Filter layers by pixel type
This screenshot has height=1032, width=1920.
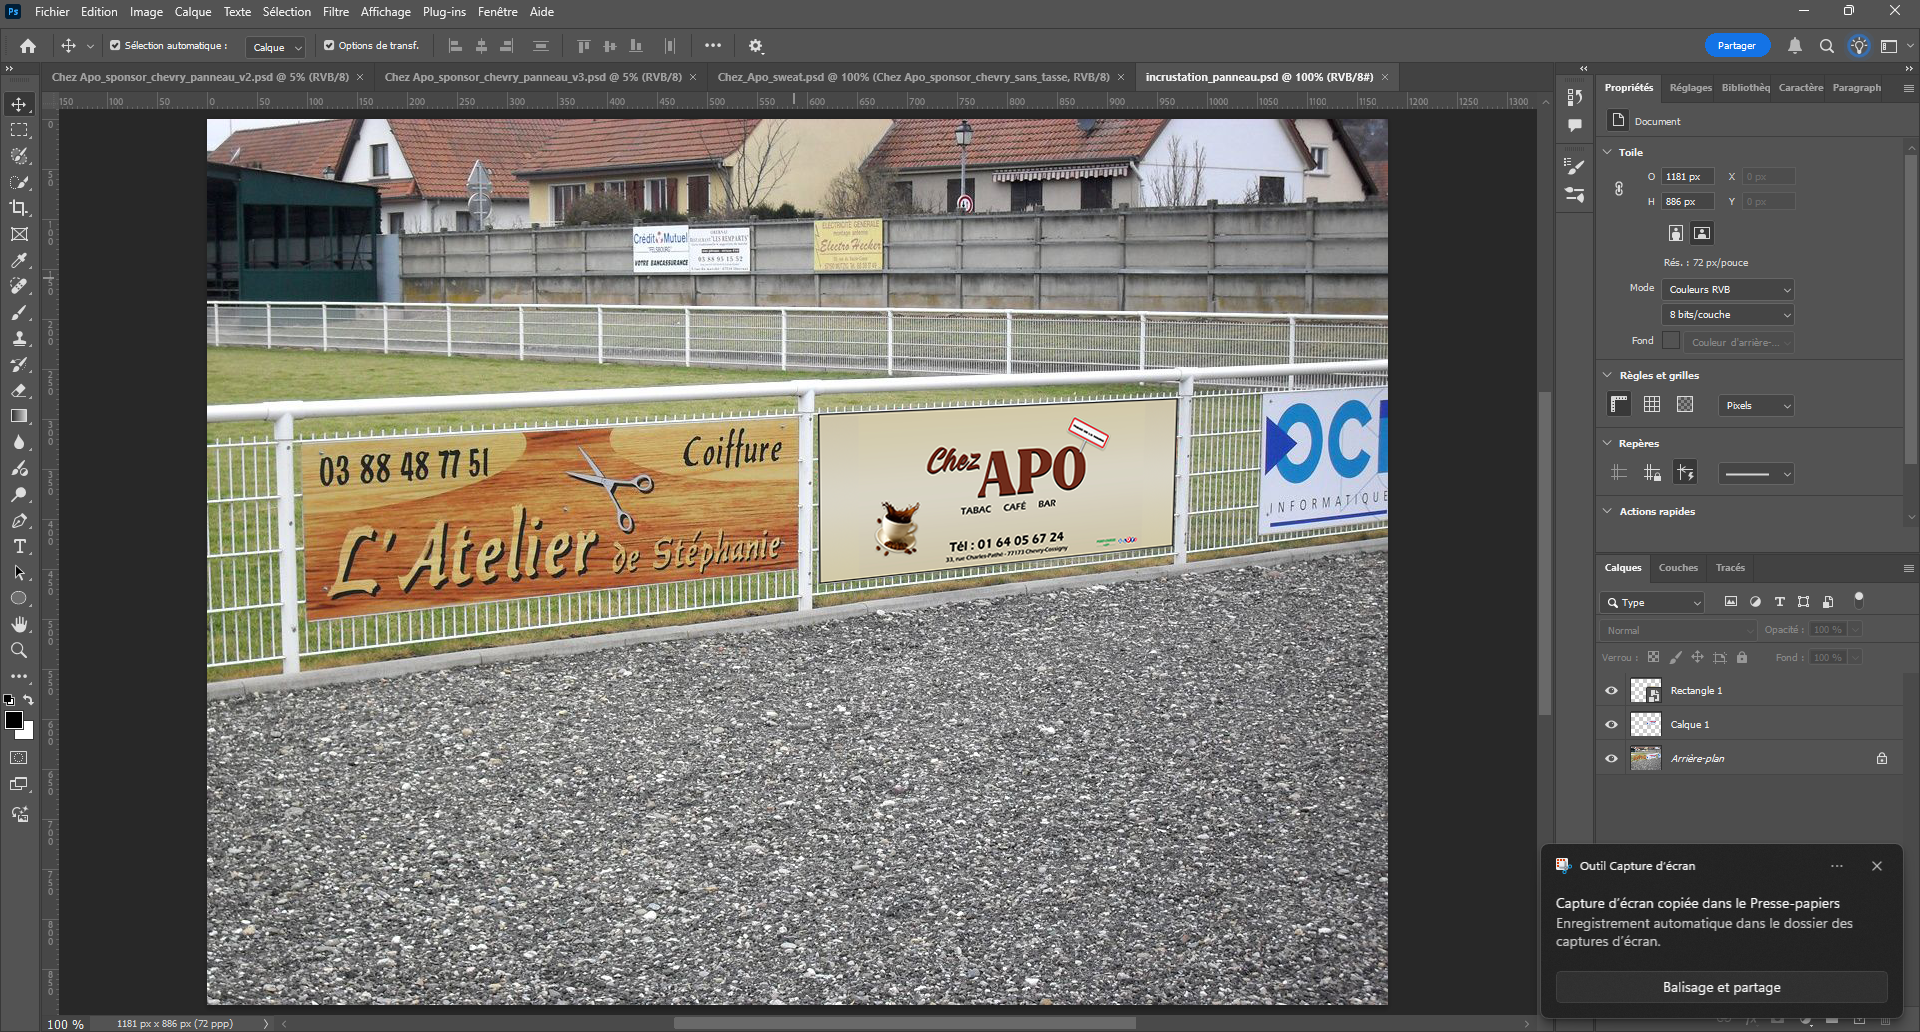[1731, 602]
